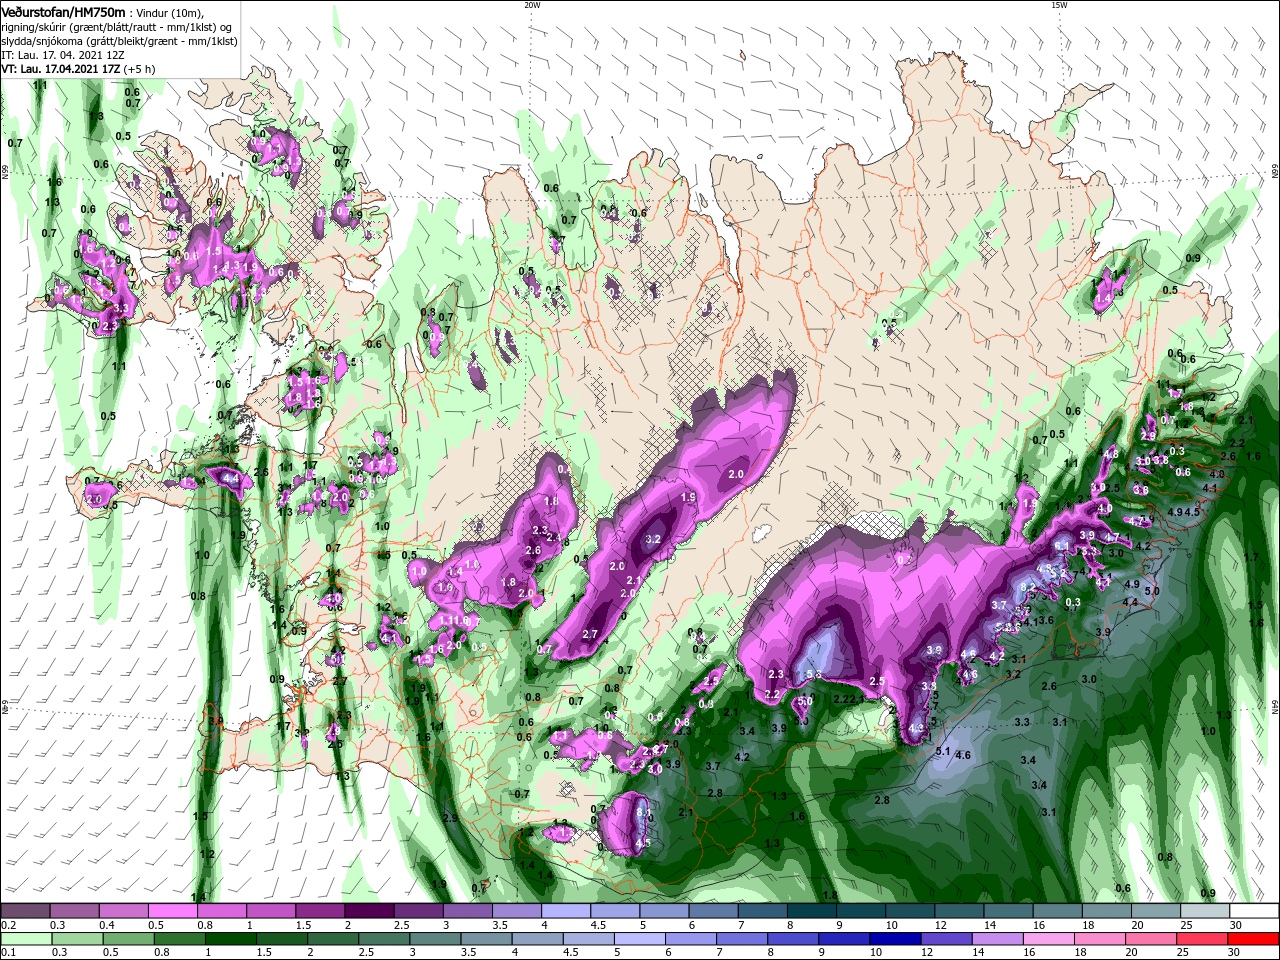The height and width of the screenshot is (960, 1280).
Task: Click the "0.2" label in top legend row
Action: pos(8,925)
